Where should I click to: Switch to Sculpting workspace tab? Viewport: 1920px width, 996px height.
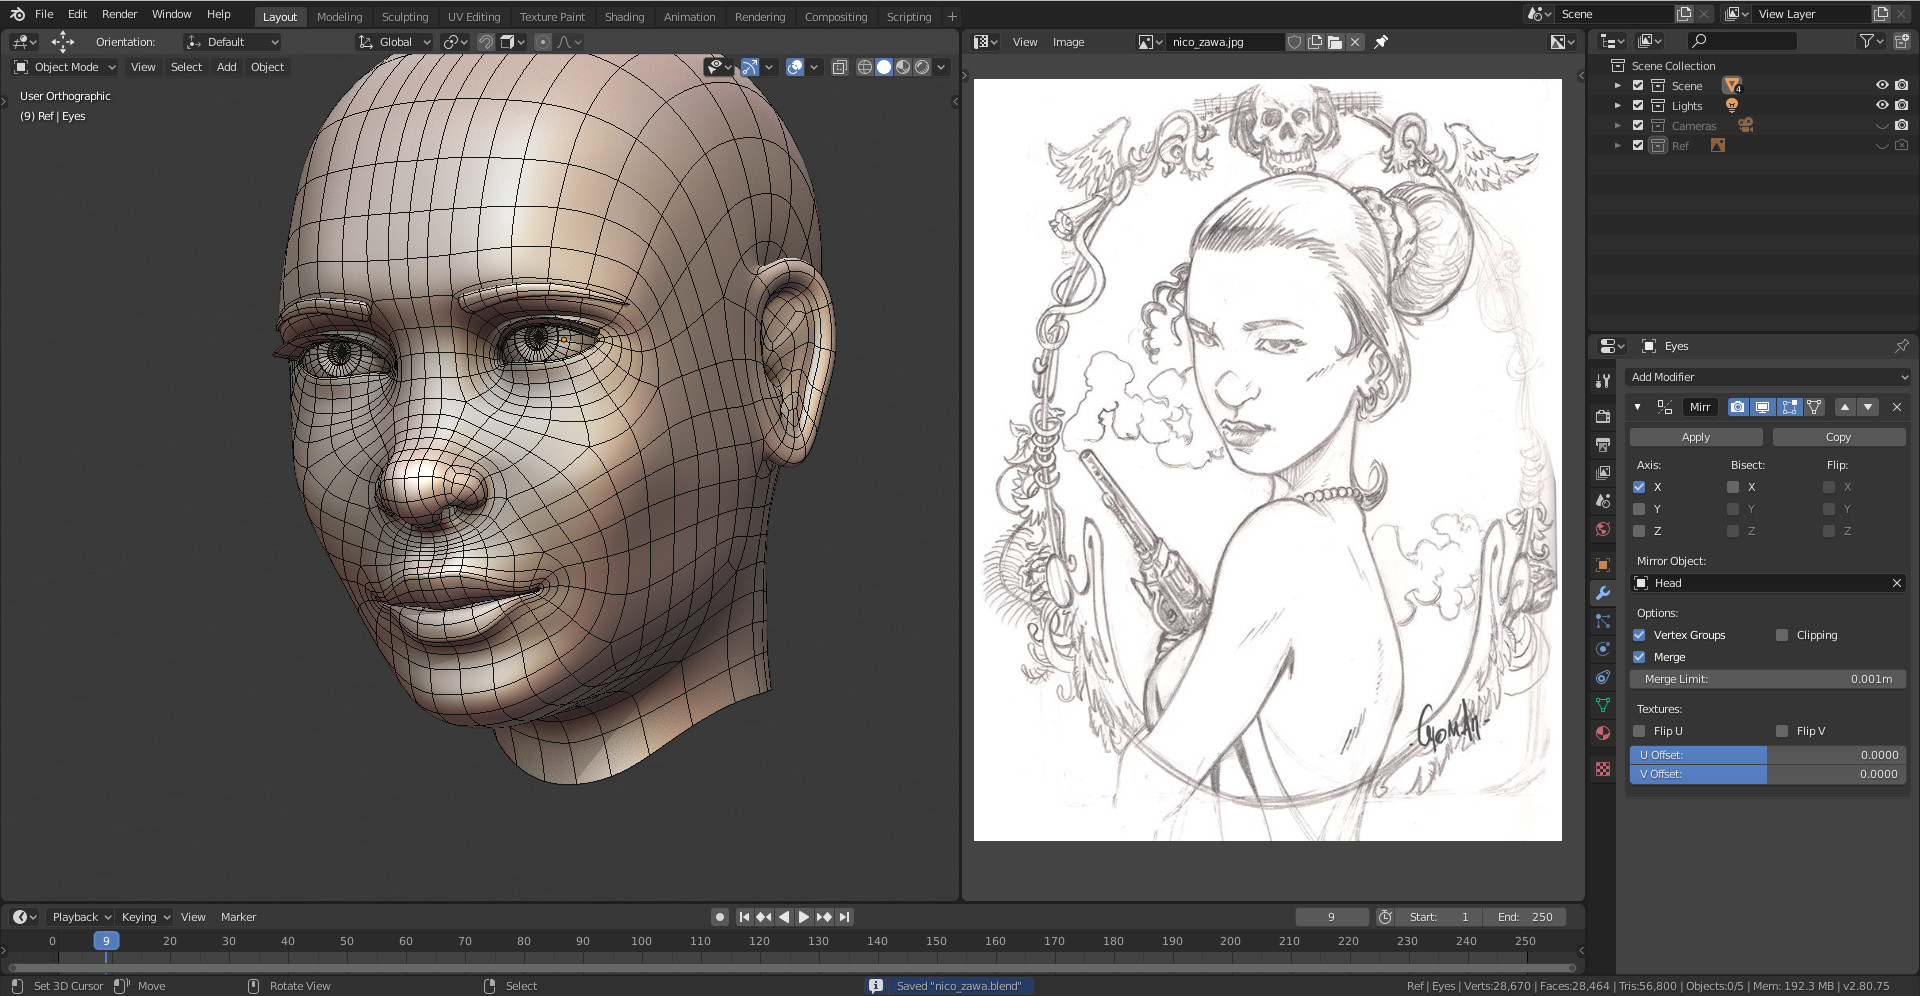pyautogui.click(x=404, y=17)
